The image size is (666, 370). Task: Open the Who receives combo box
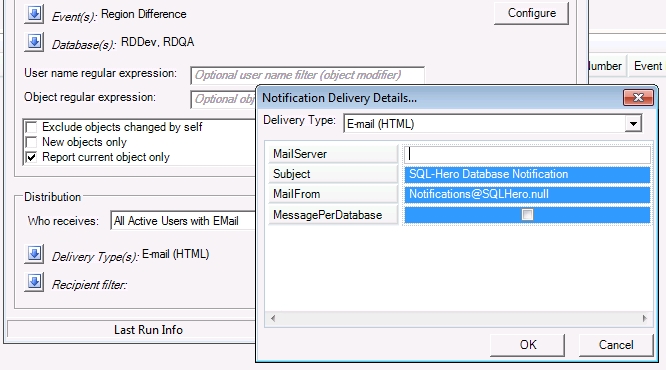click(x=183, y=221)
